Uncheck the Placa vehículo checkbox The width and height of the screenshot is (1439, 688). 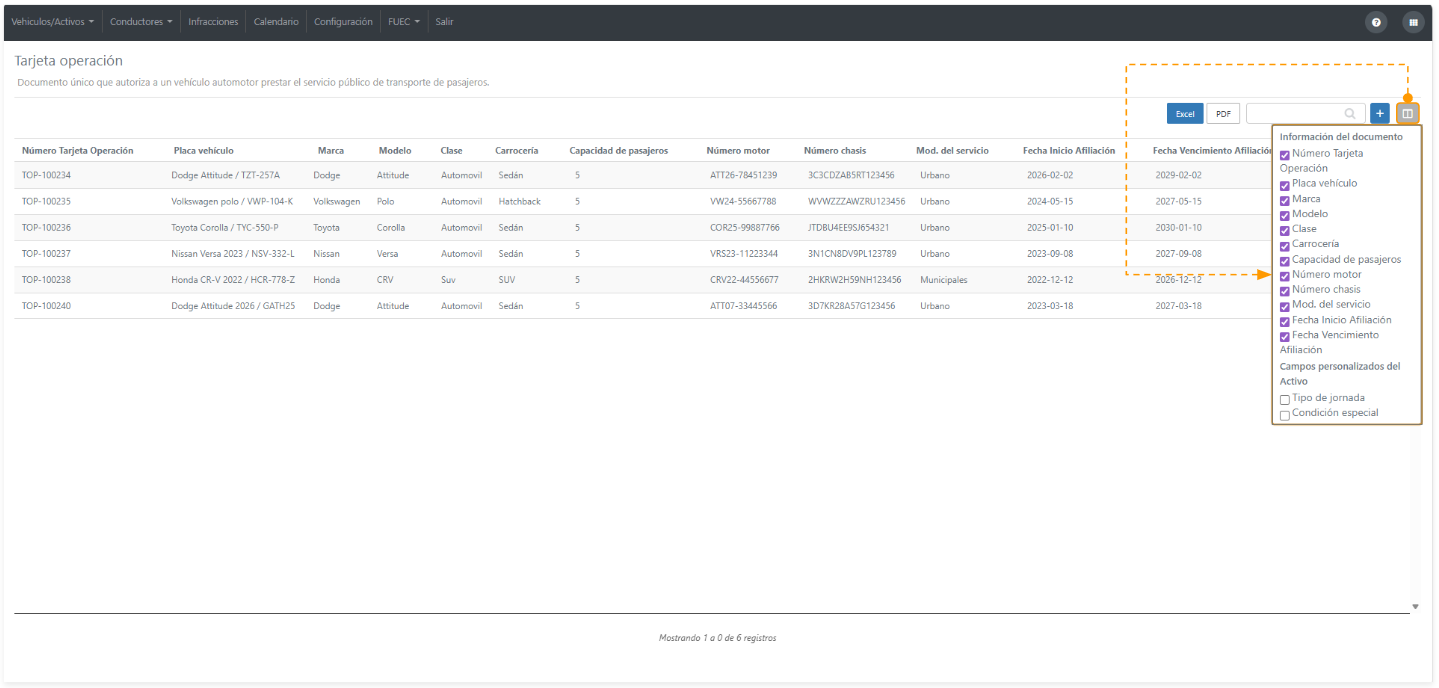[1285, 185]
